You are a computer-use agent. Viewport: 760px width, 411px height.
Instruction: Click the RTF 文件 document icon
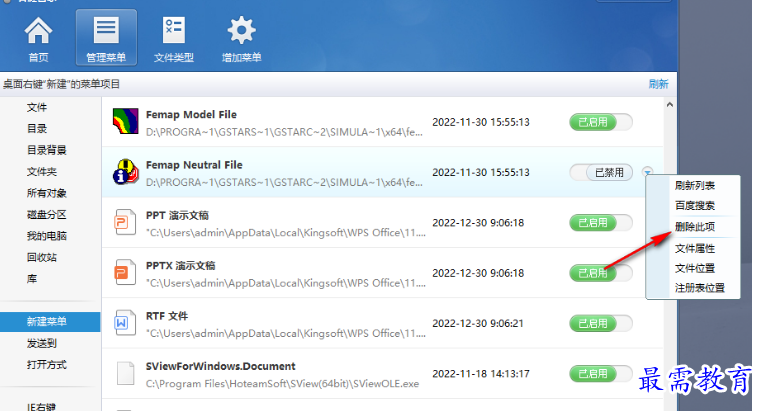point(125,323)
